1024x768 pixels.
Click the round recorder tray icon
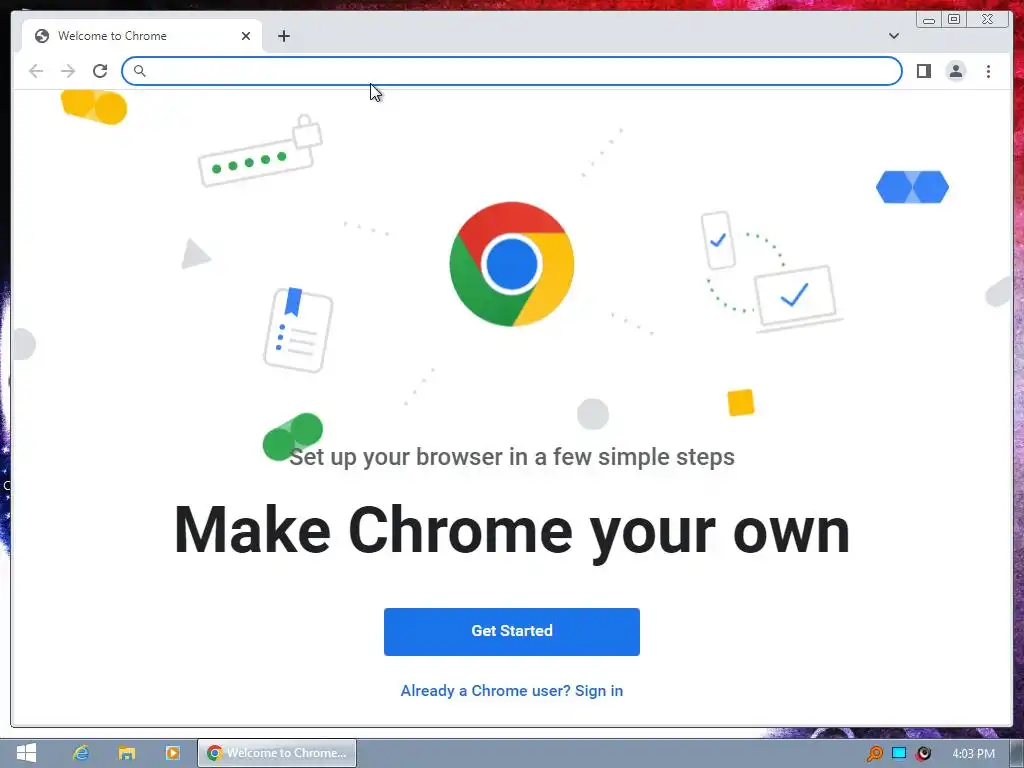[x=923, y=753]
